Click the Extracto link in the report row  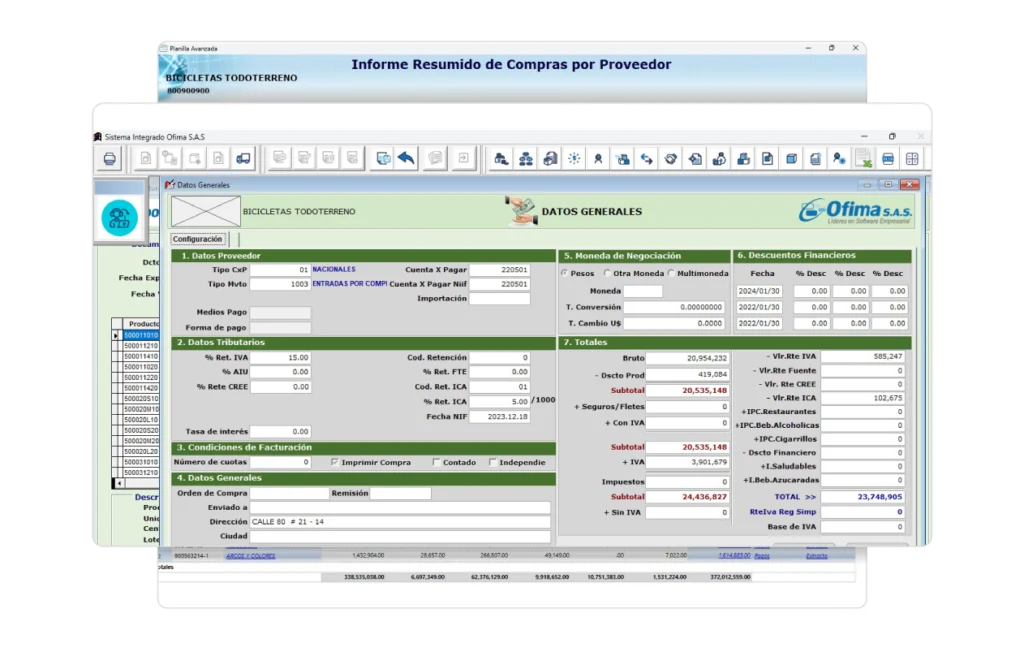[816, 555]
